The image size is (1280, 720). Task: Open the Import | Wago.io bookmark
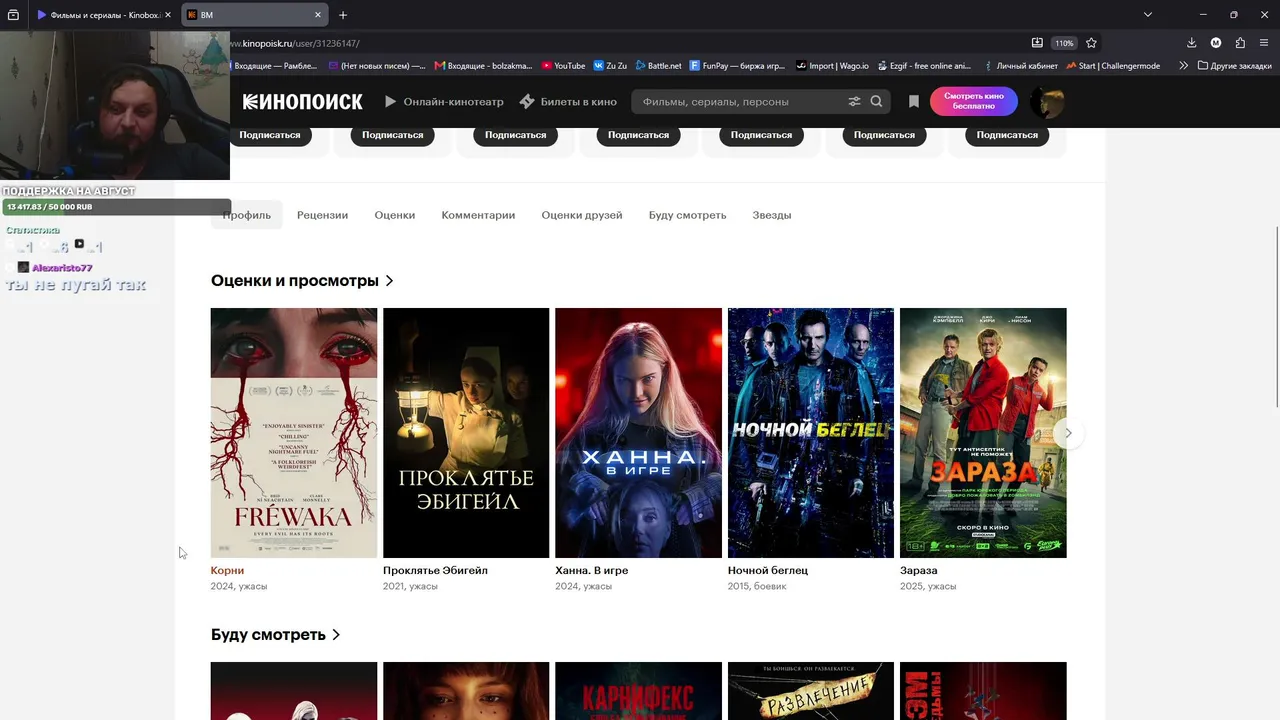(832, 66)
